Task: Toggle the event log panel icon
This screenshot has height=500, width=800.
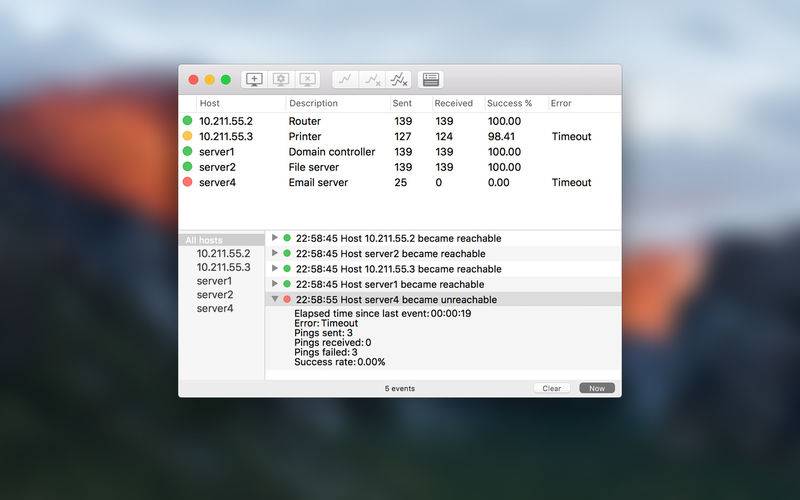Action: pos(431,80)
